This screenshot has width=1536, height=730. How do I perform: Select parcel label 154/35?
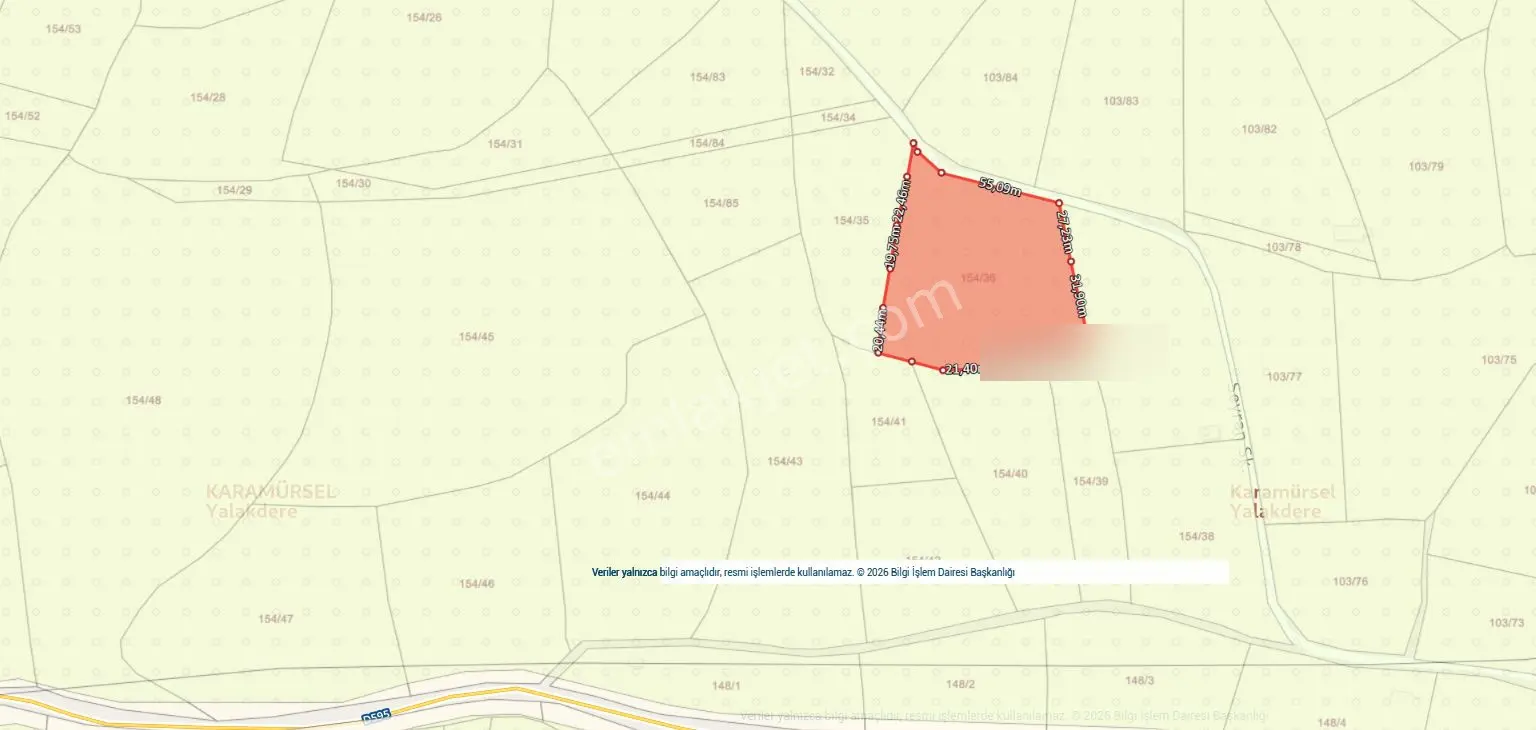[851, 220]
